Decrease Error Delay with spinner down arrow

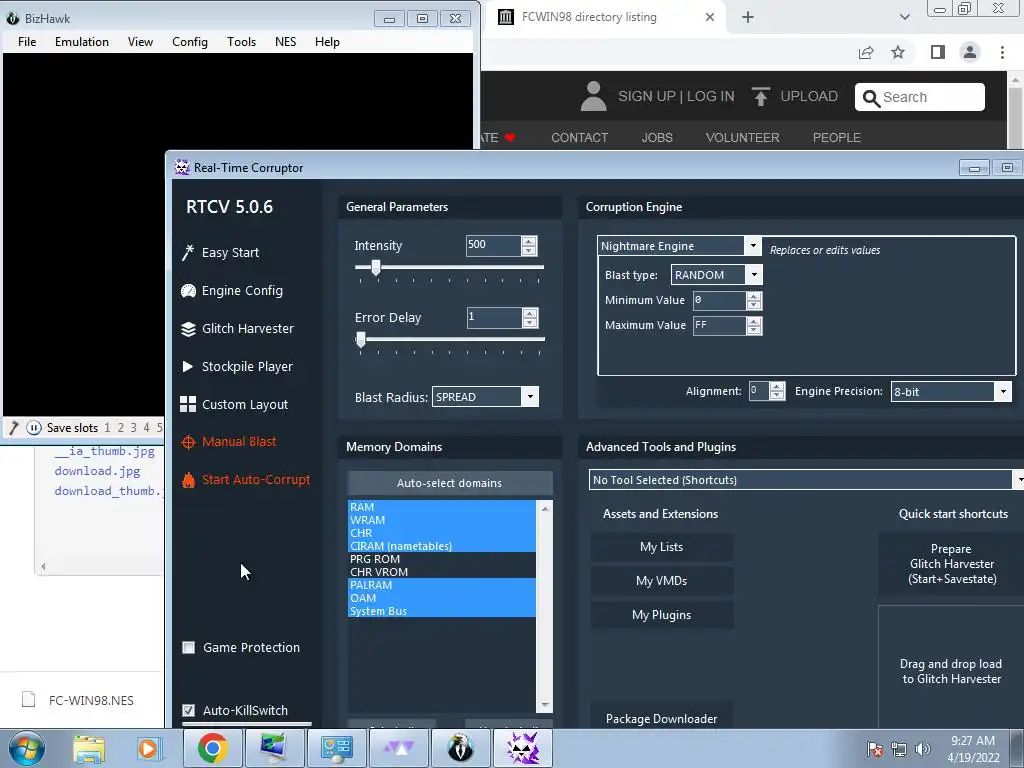click(x=530, y=323)
